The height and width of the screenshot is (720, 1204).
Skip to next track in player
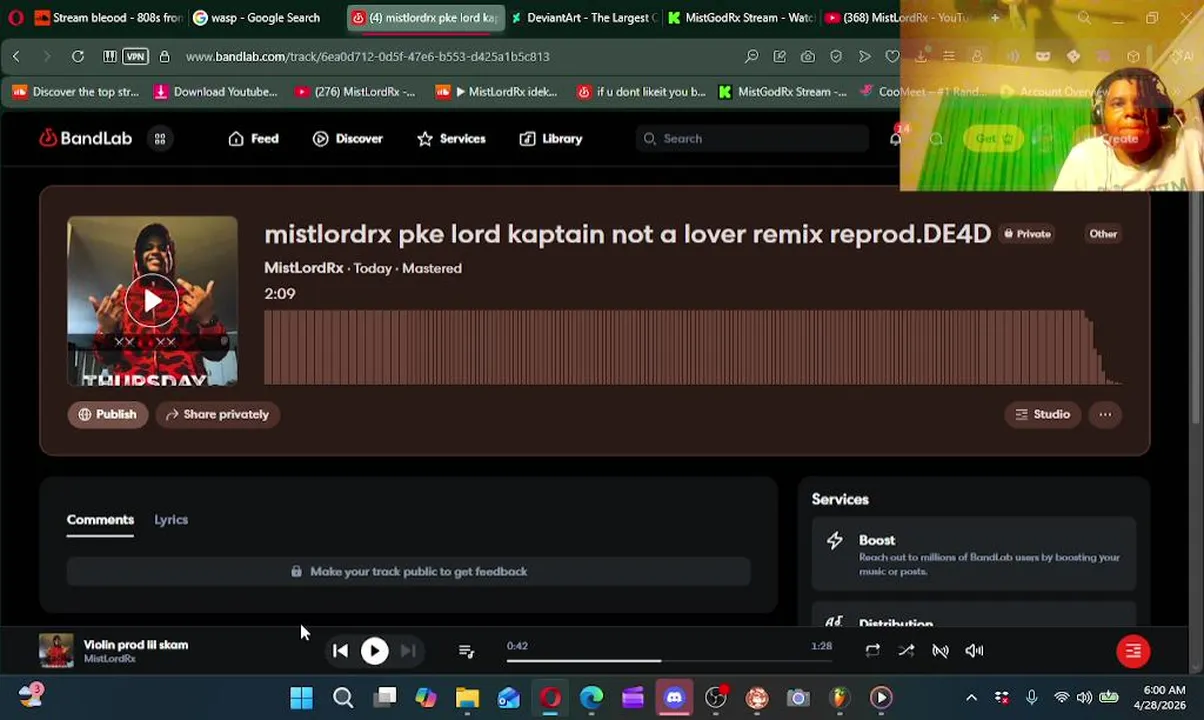(x=408, y=651)
